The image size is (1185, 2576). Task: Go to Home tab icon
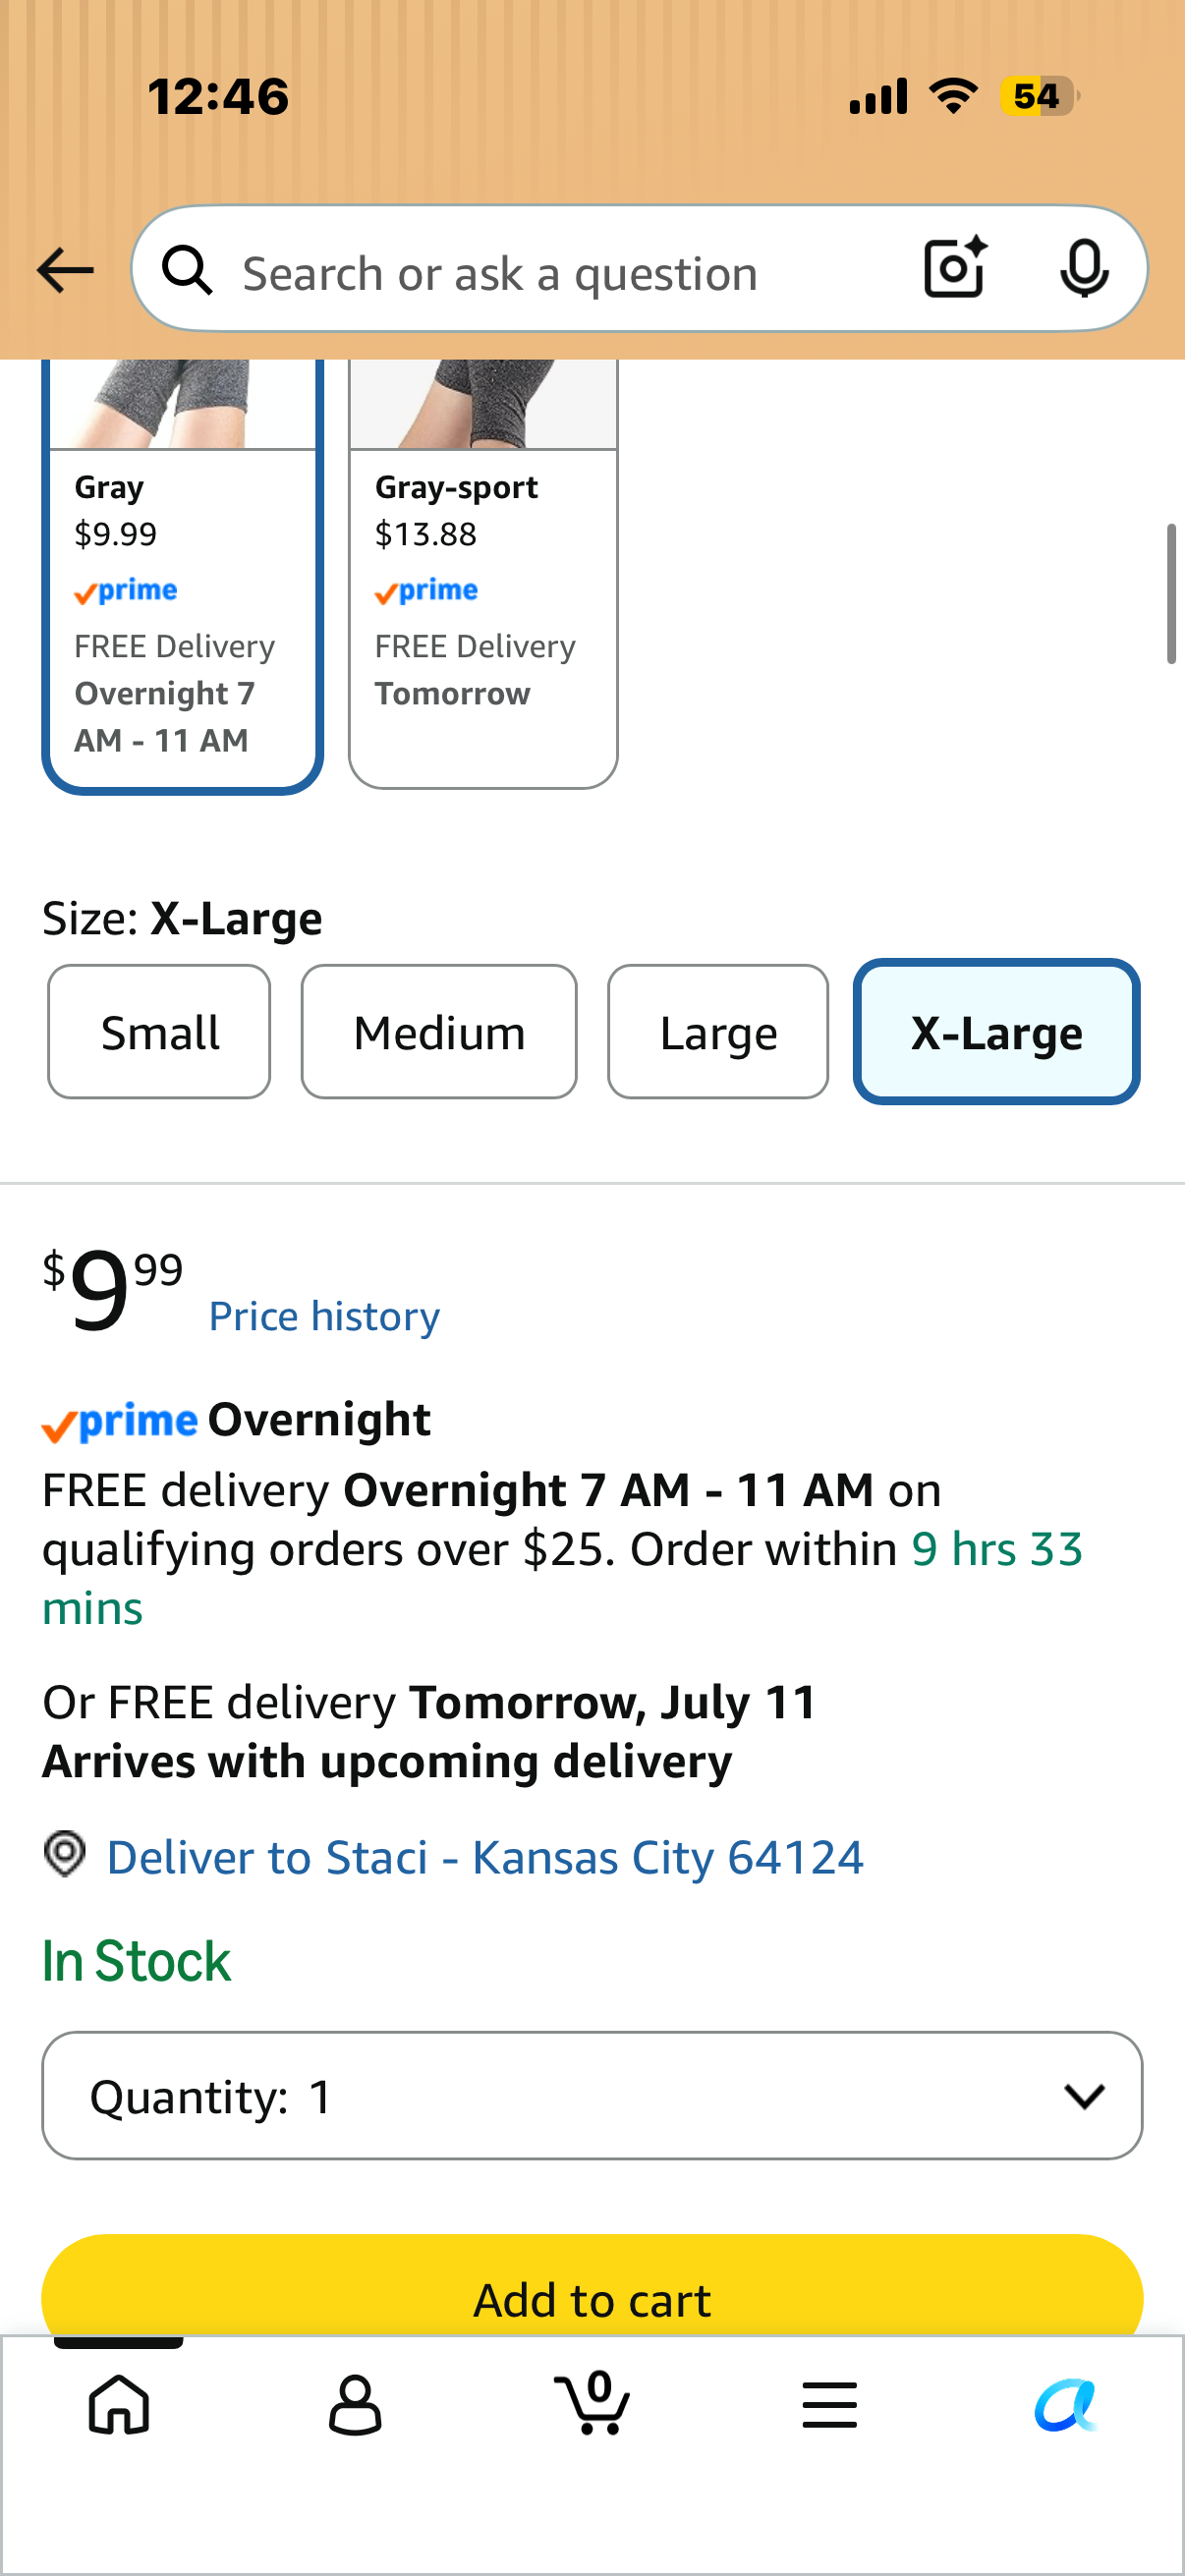click(x=119, y=2404)
